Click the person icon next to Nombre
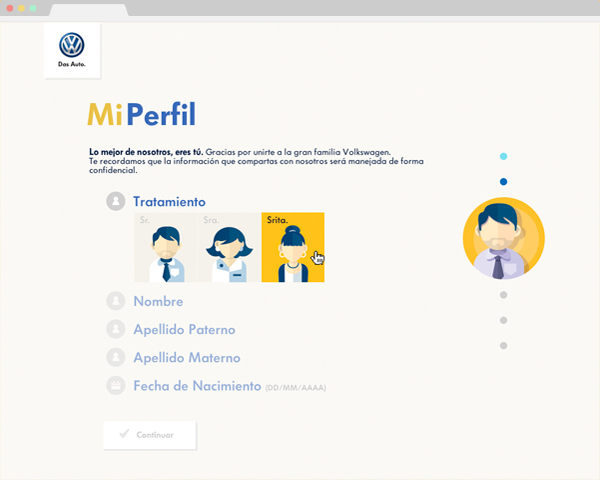600x480 pixels. pos(116,301)
